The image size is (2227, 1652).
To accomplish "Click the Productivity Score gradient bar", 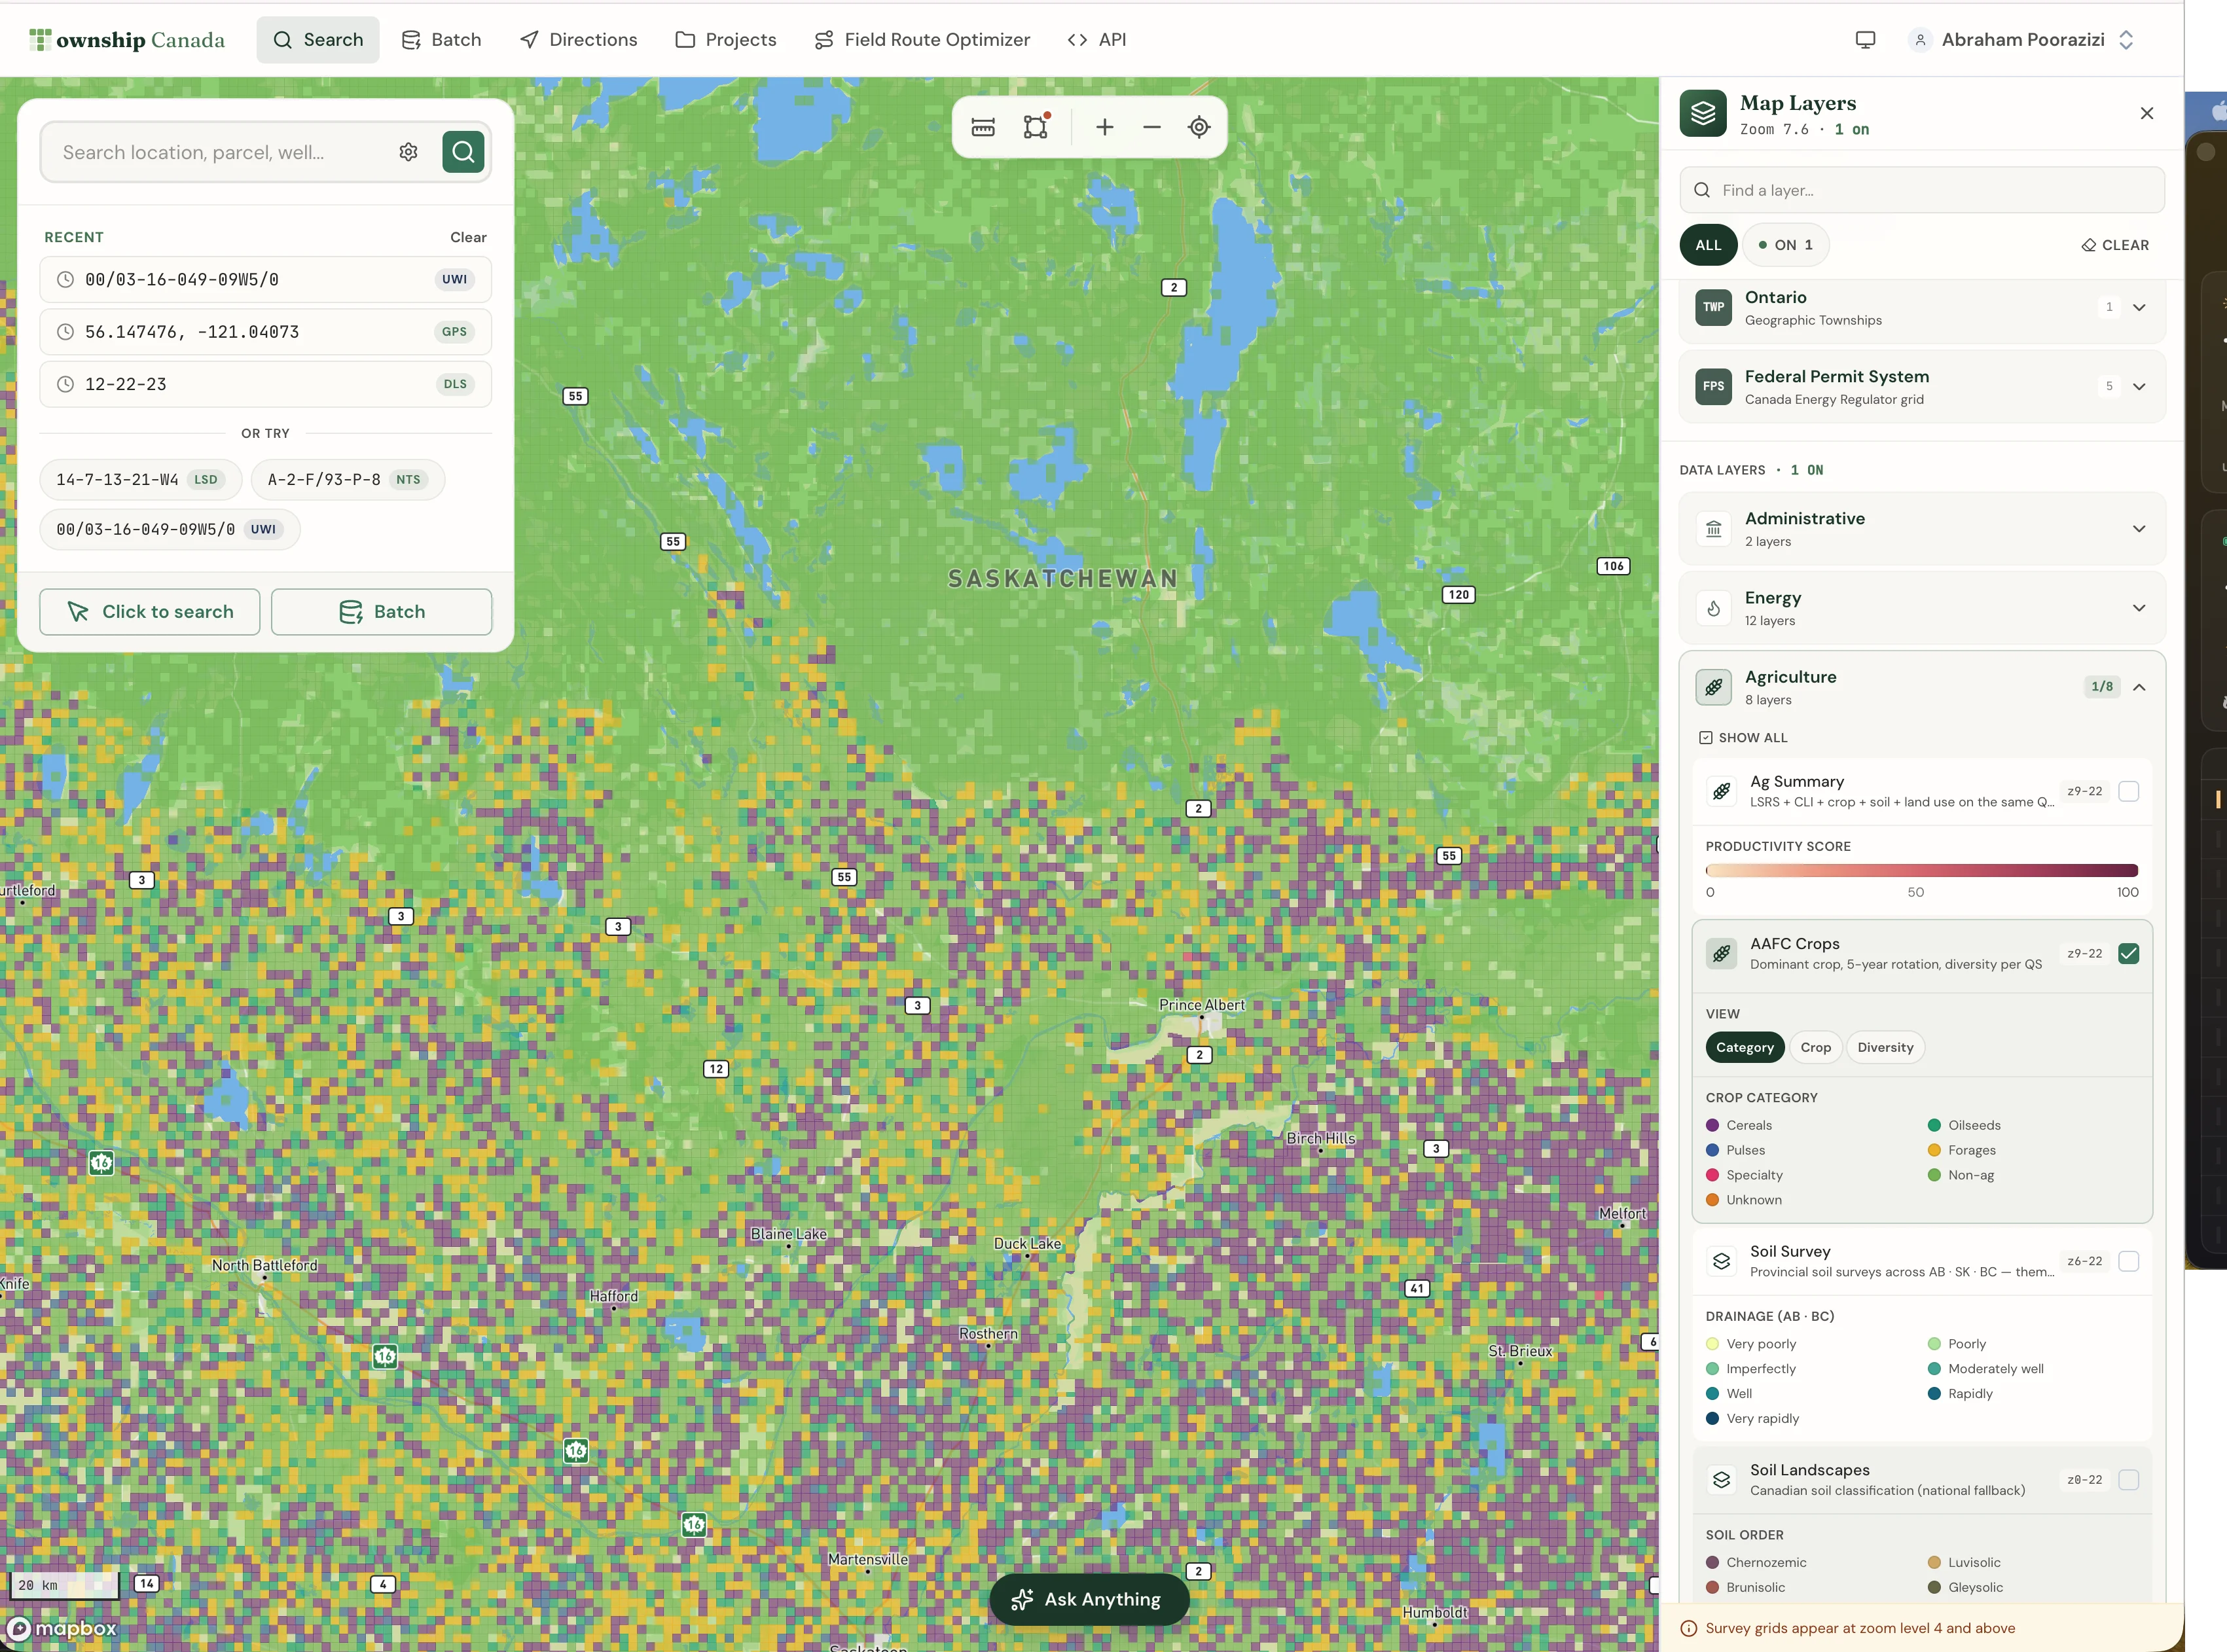I will coord(1921,870).
